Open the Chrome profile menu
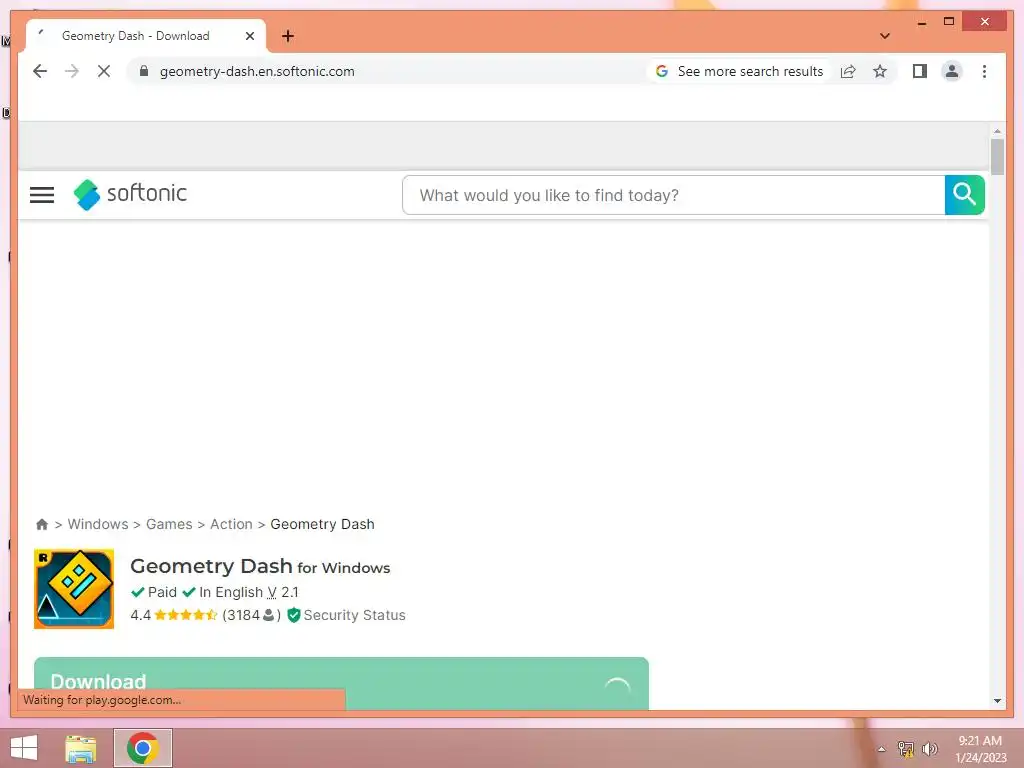The width and height of the screenshot is (1024, 768). pos(952,71)
